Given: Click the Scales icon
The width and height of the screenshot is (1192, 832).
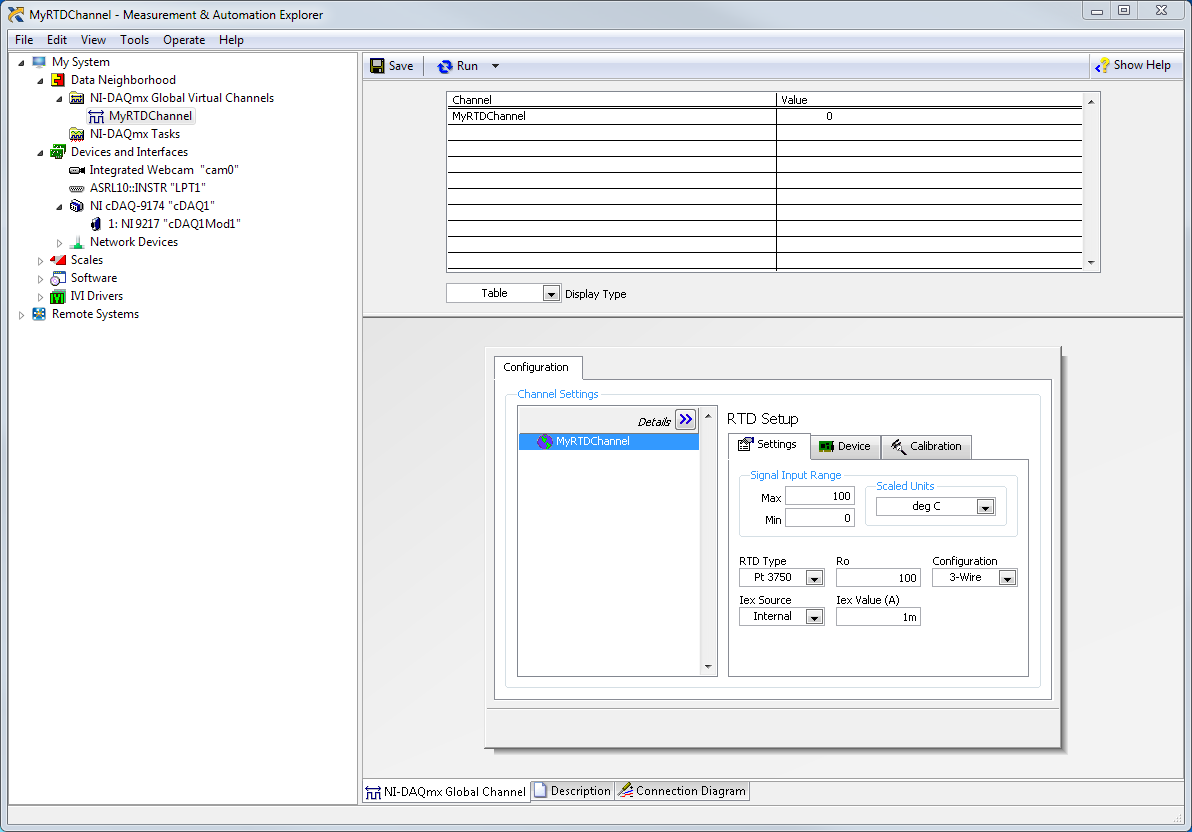Looking at the screenshot, I should click(58, 260).
